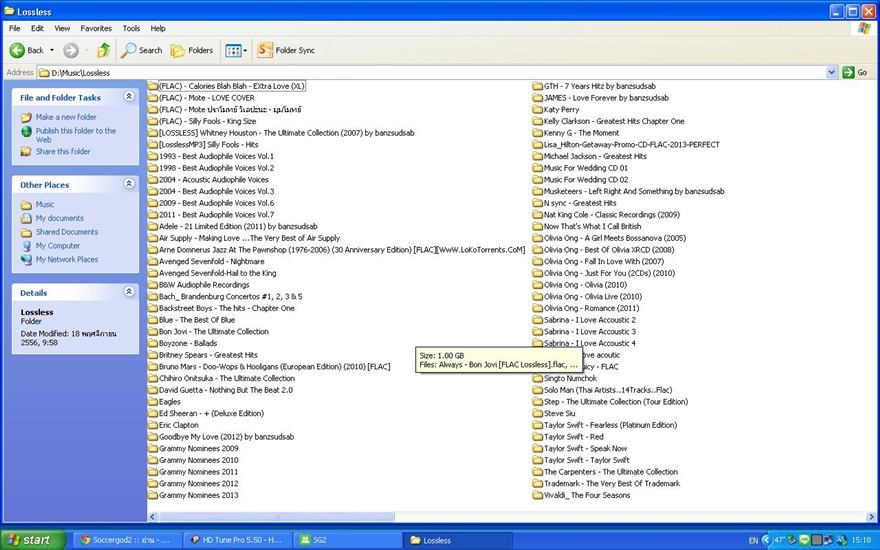Open the Edit menu
Viewport: 880px width, 550px height.
point(37,28)
